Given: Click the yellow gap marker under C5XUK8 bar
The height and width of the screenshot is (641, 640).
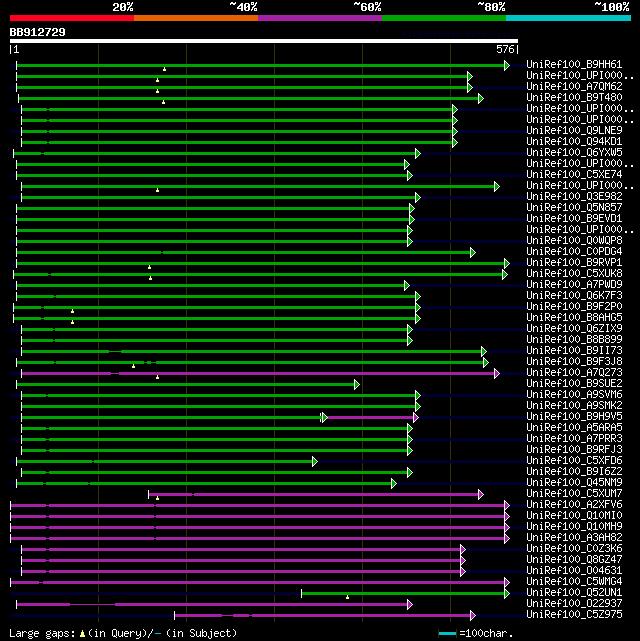Looking at the screenshot, I should coord(150,278).
